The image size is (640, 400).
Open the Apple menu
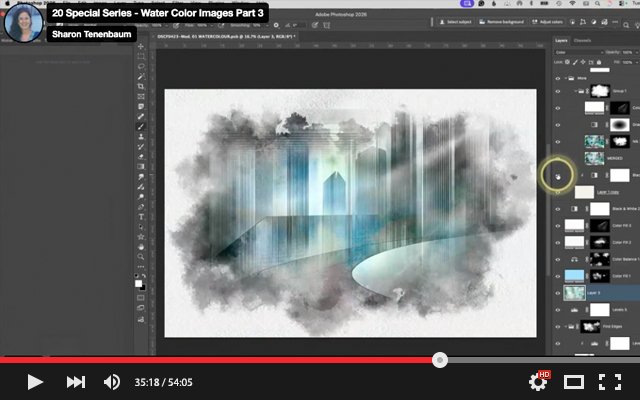click(x=7, y=3)
